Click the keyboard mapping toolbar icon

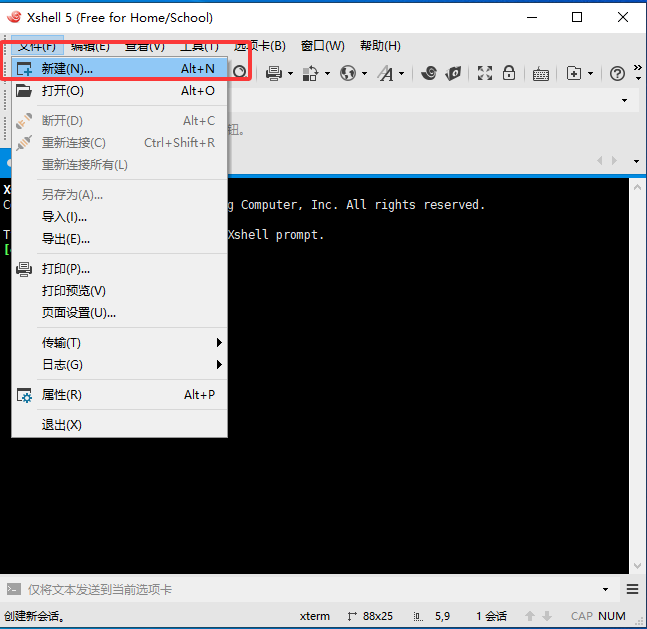[541, 74]
